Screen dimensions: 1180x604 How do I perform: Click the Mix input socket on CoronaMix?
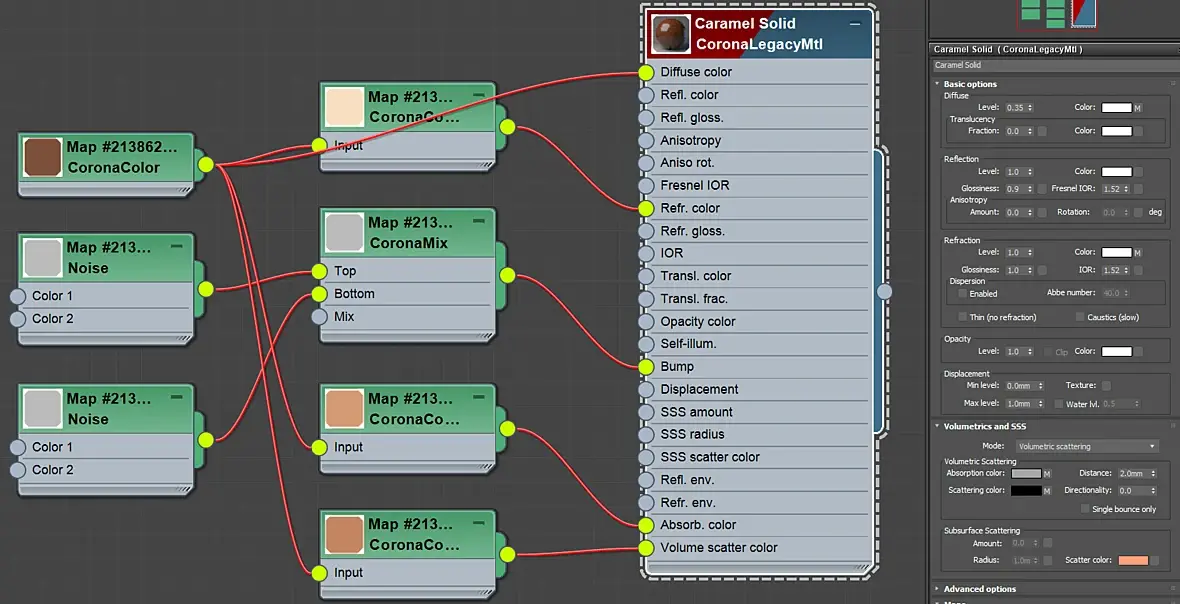click(319, 317)
